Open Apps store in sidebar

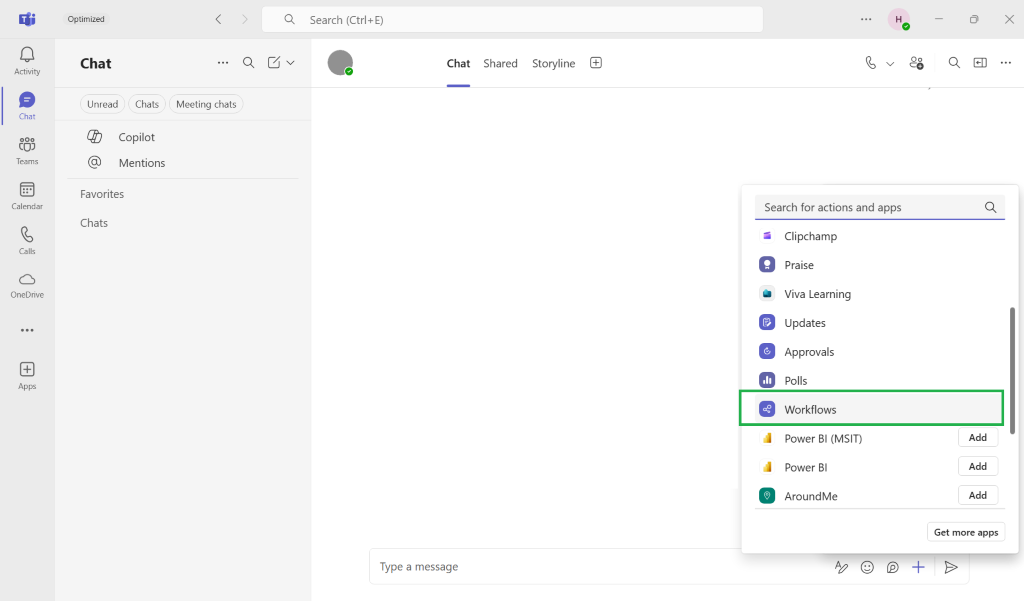[27, 376]
